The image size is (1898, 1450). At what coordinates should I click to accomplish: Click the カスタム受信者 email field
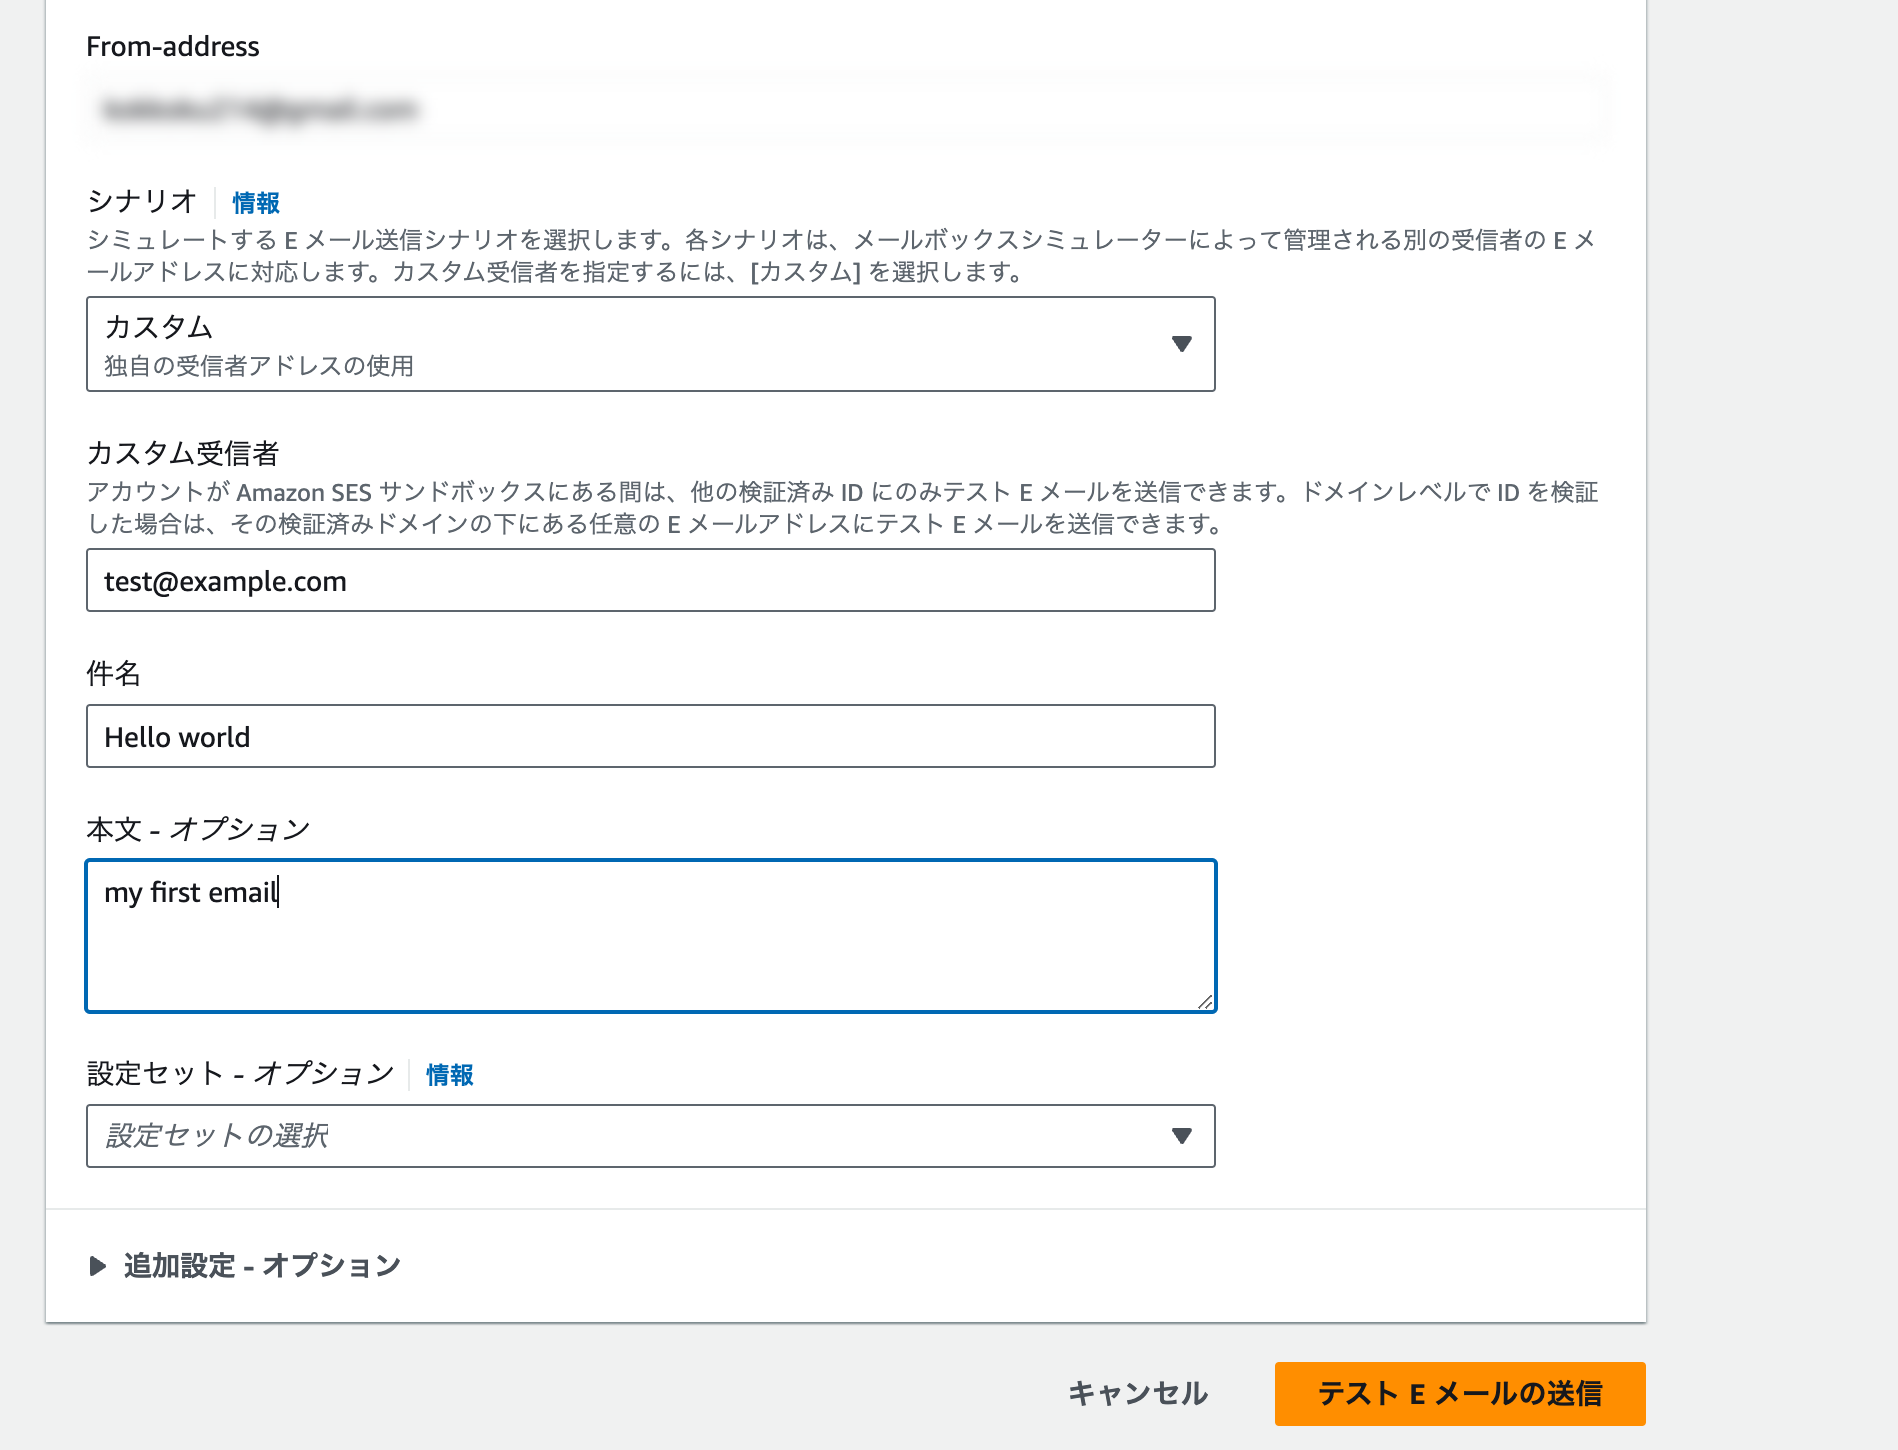pos(650,580)
